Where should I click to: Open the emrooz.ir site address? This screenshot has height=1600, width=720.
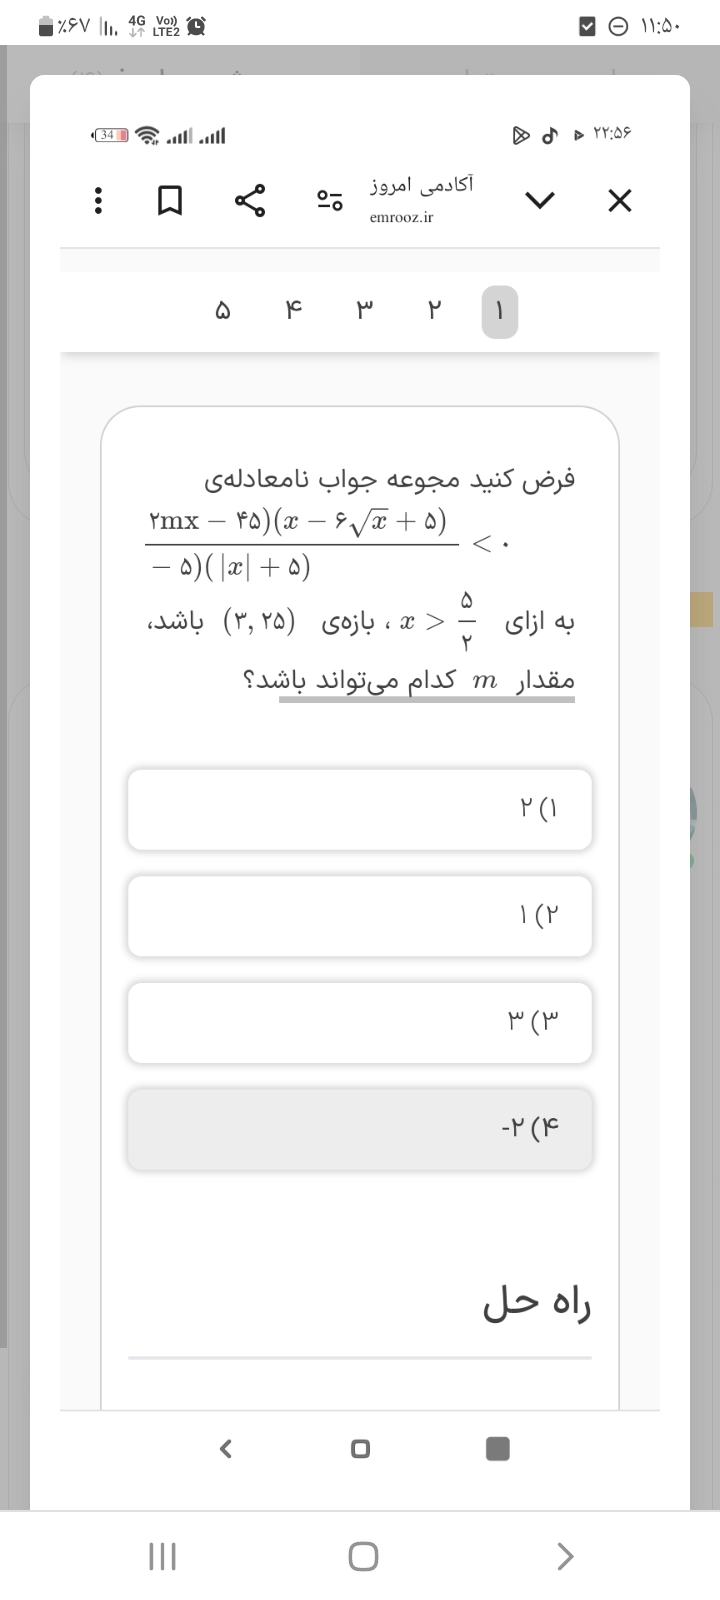(x=401, y=217)
